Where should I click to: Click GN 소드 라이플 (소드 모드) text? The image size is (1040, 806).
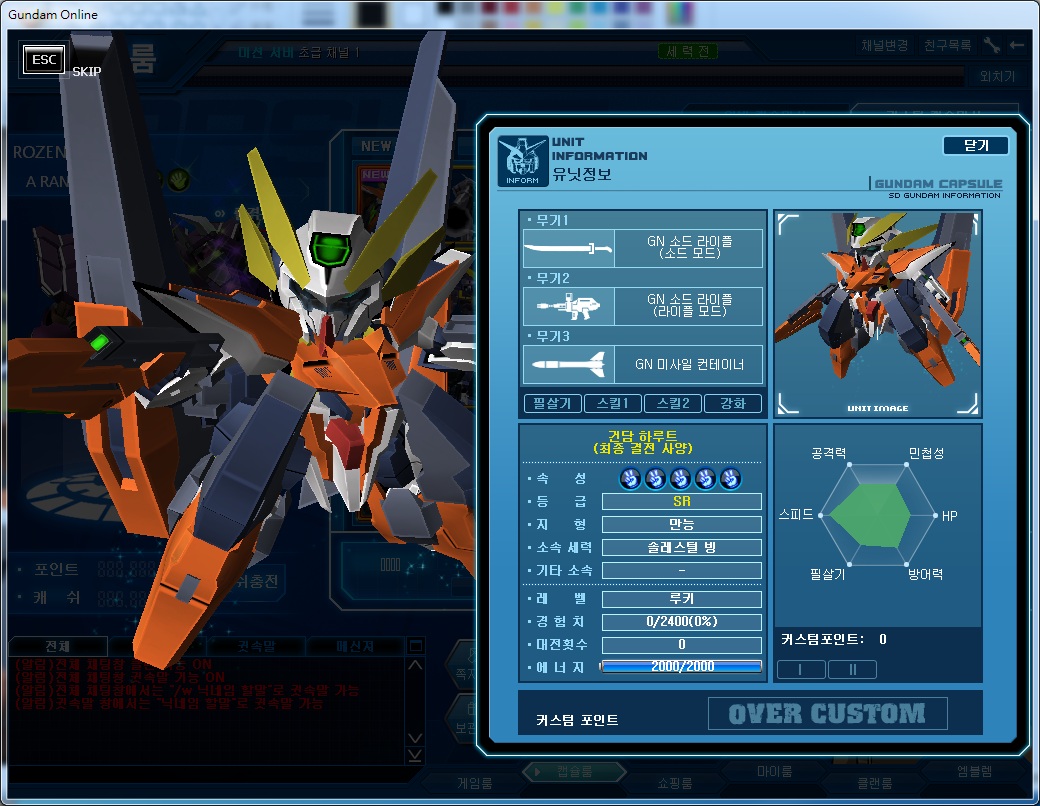tap(689, 247)
